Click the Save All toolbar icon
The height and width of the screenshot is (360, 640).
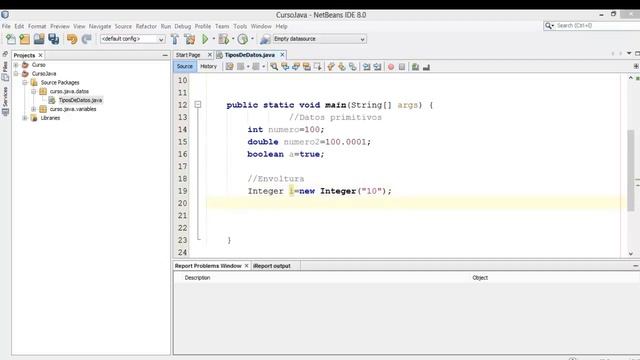[54, 39]
